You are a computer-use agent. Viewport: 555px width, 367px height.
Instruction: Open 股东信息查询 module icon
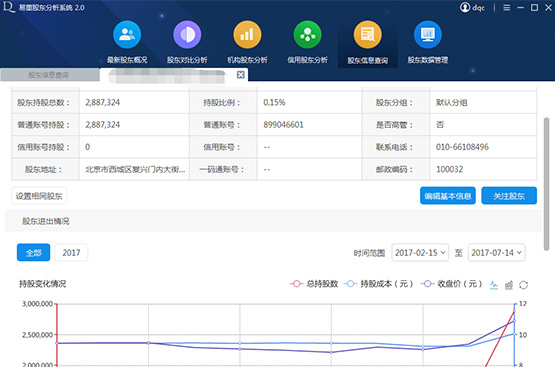tap(368, 35)
